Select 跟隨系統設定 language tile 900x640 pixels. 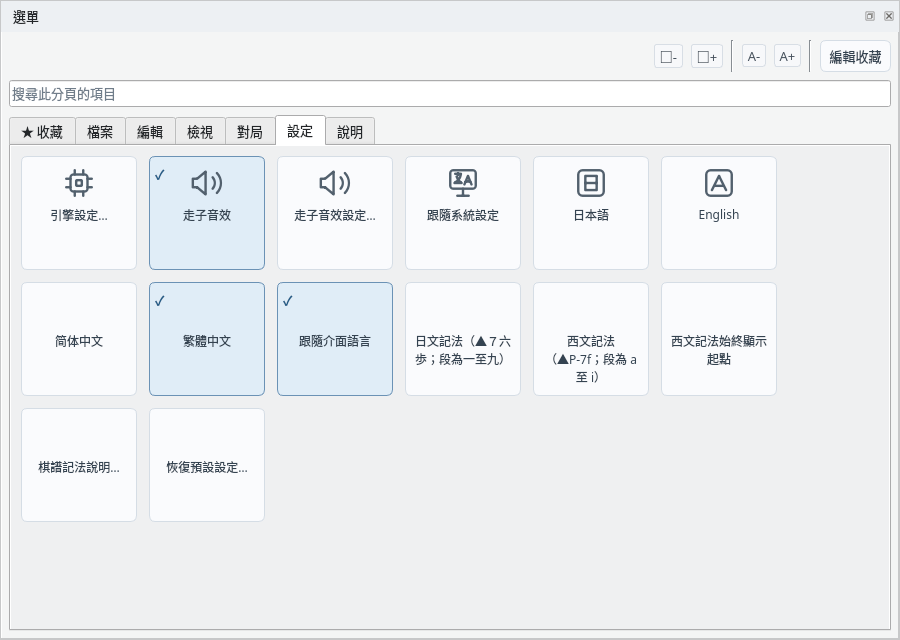click(x=463, y=213)
